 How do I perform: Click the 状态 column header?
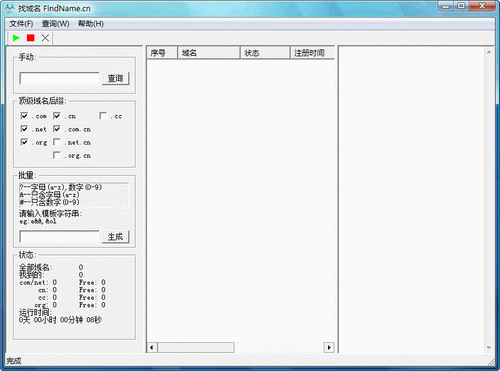(265, 53)
